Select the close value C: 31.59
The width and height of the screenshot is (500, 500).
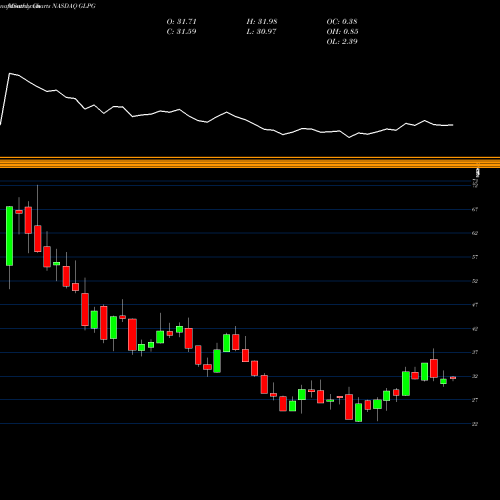tap(181, 32)
